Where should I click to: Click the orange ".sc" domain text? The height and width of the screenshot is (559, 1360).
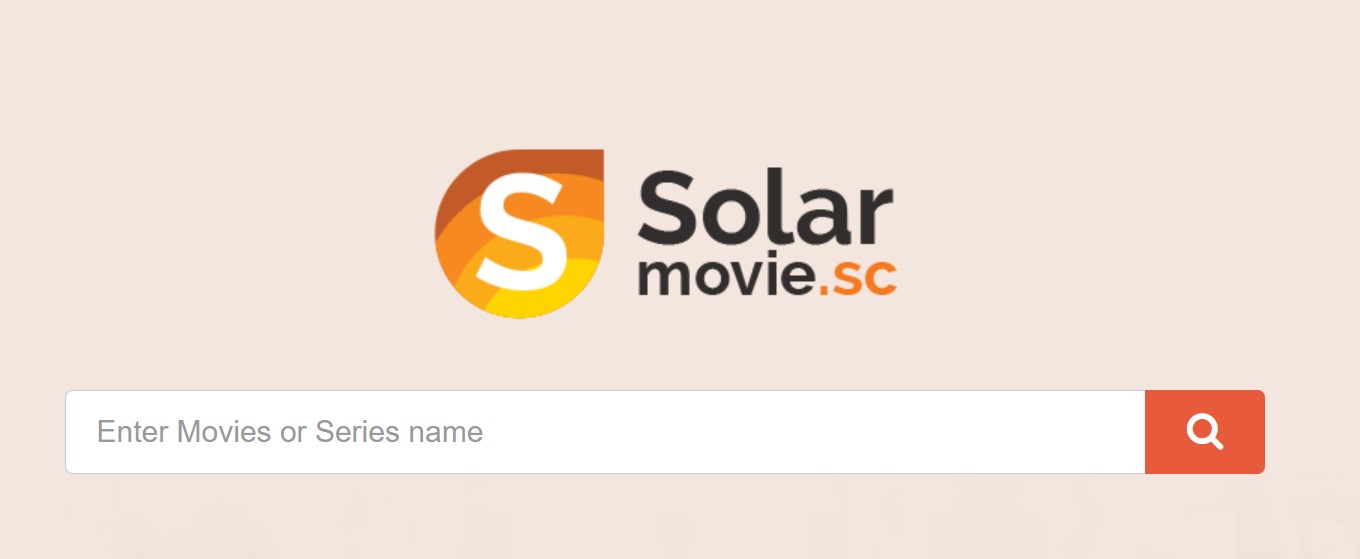click(858, 280)
